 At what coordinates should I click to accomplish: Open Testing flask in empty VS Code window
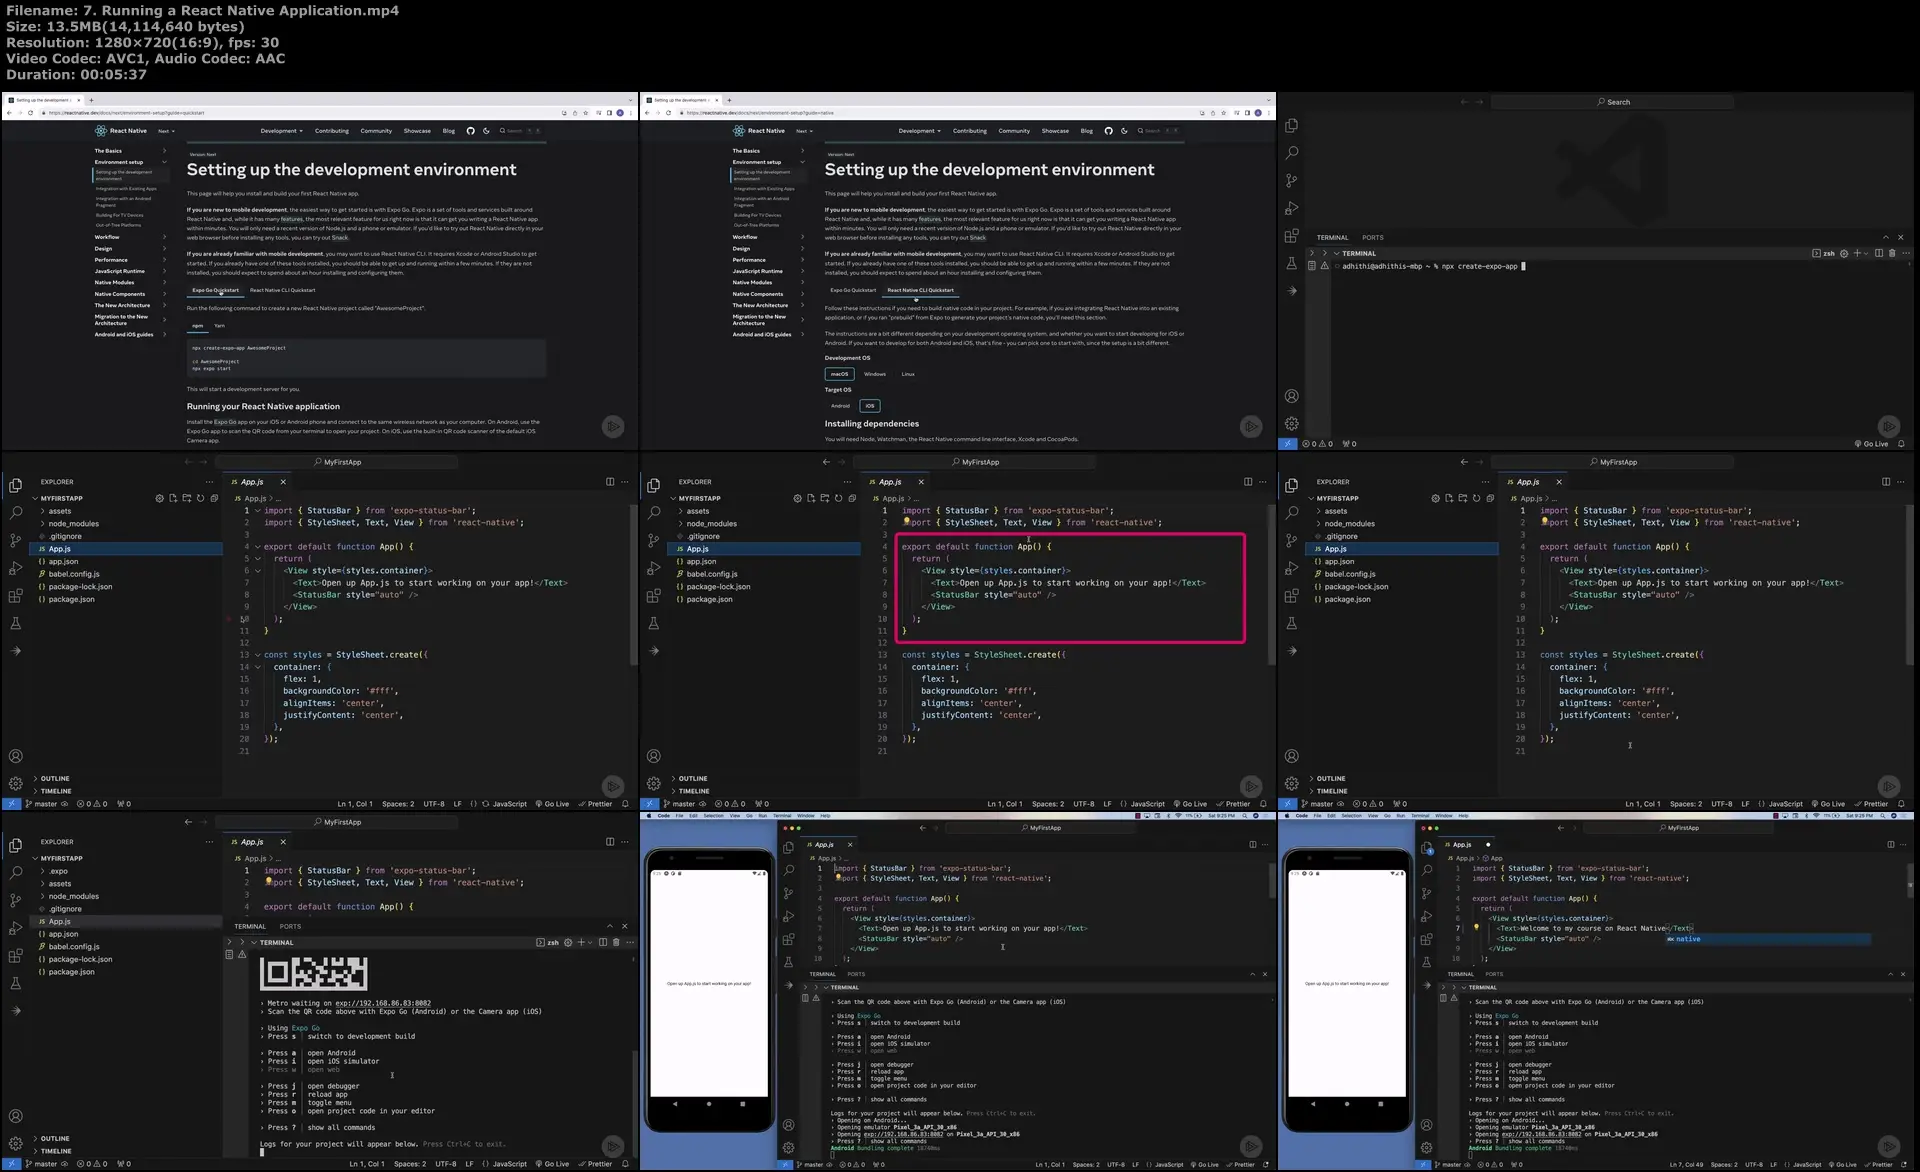tap(1291, 263)
